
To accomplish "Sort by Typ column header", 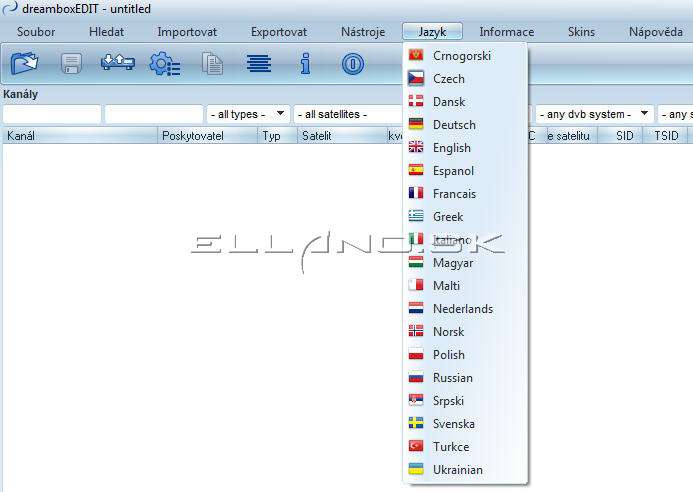I will 277,135.
